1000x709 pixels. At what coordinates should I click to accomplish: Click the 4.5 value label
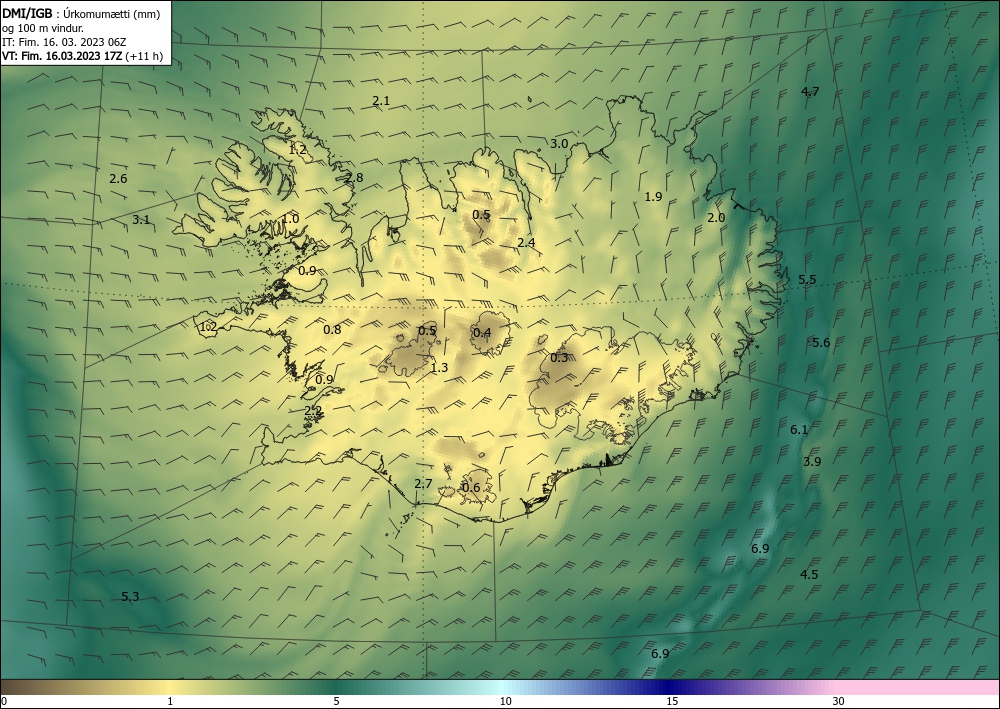click(809, 574)
